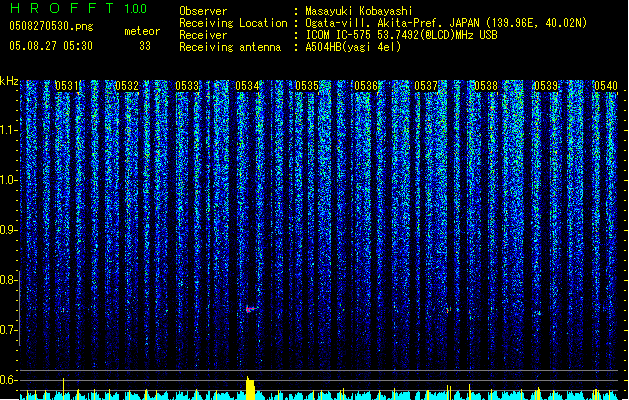Click the 0.9 frequency axis label

[x=9, y=230]
